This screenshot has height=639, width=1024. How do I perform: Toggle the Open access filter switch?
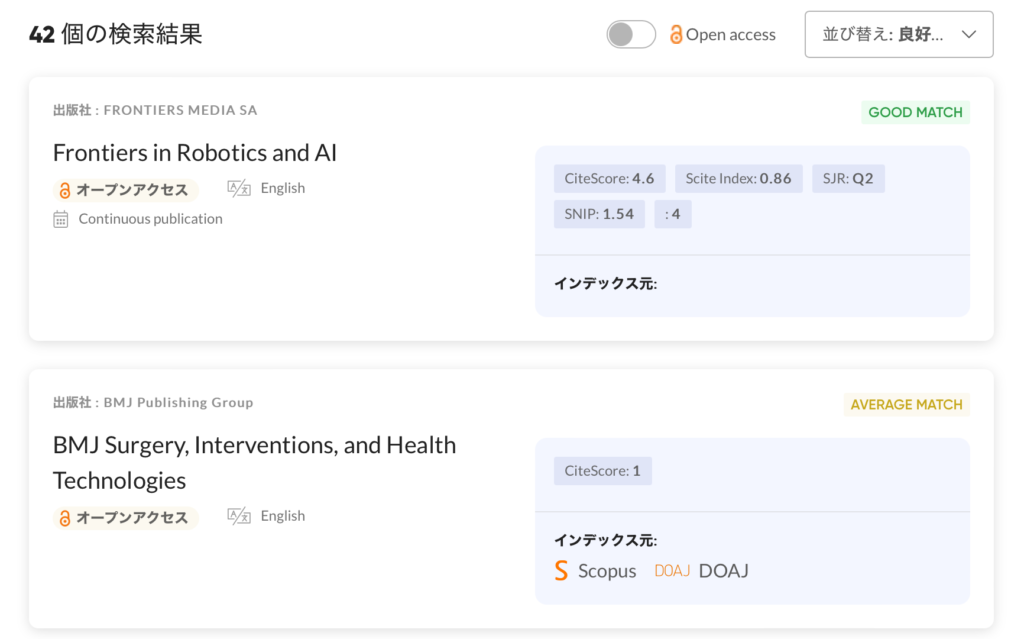tap(631, 34)
